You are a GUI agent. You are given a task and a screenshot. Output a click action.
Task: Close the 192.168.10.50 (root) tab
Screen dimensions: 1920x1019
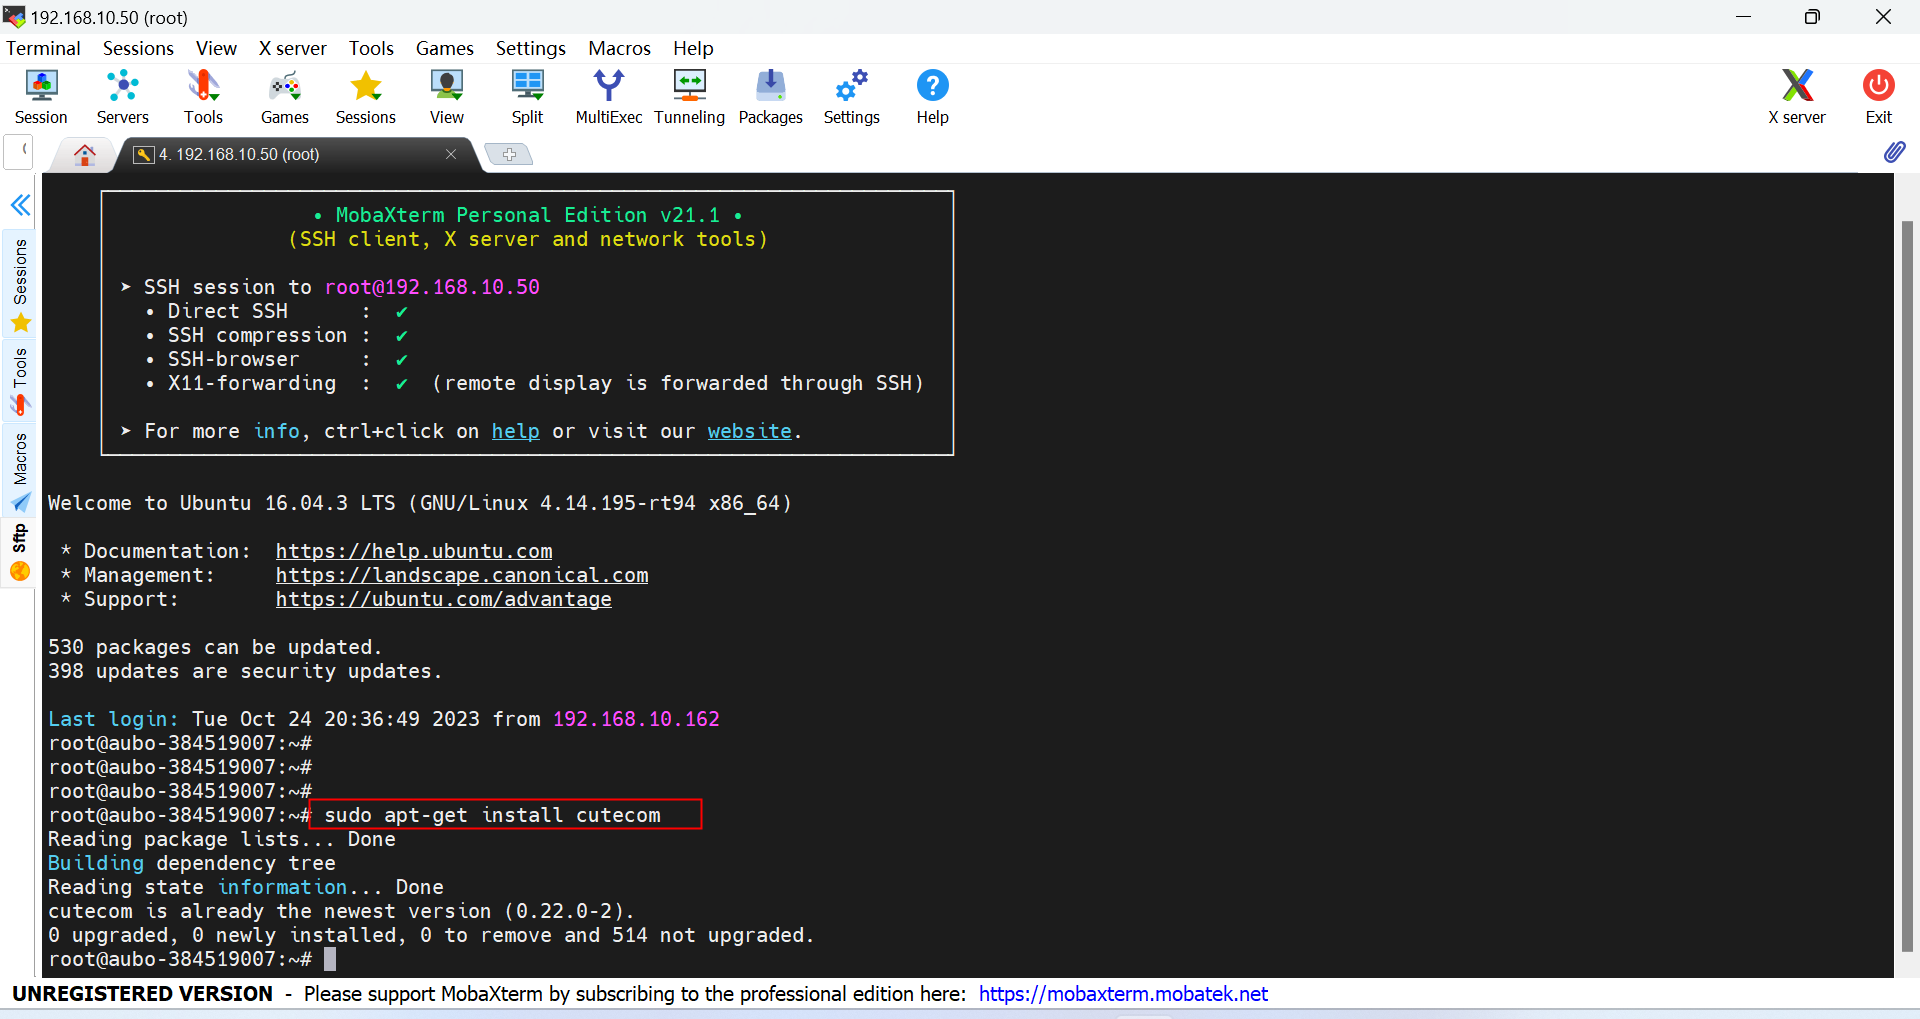click(x=451, y=154)
